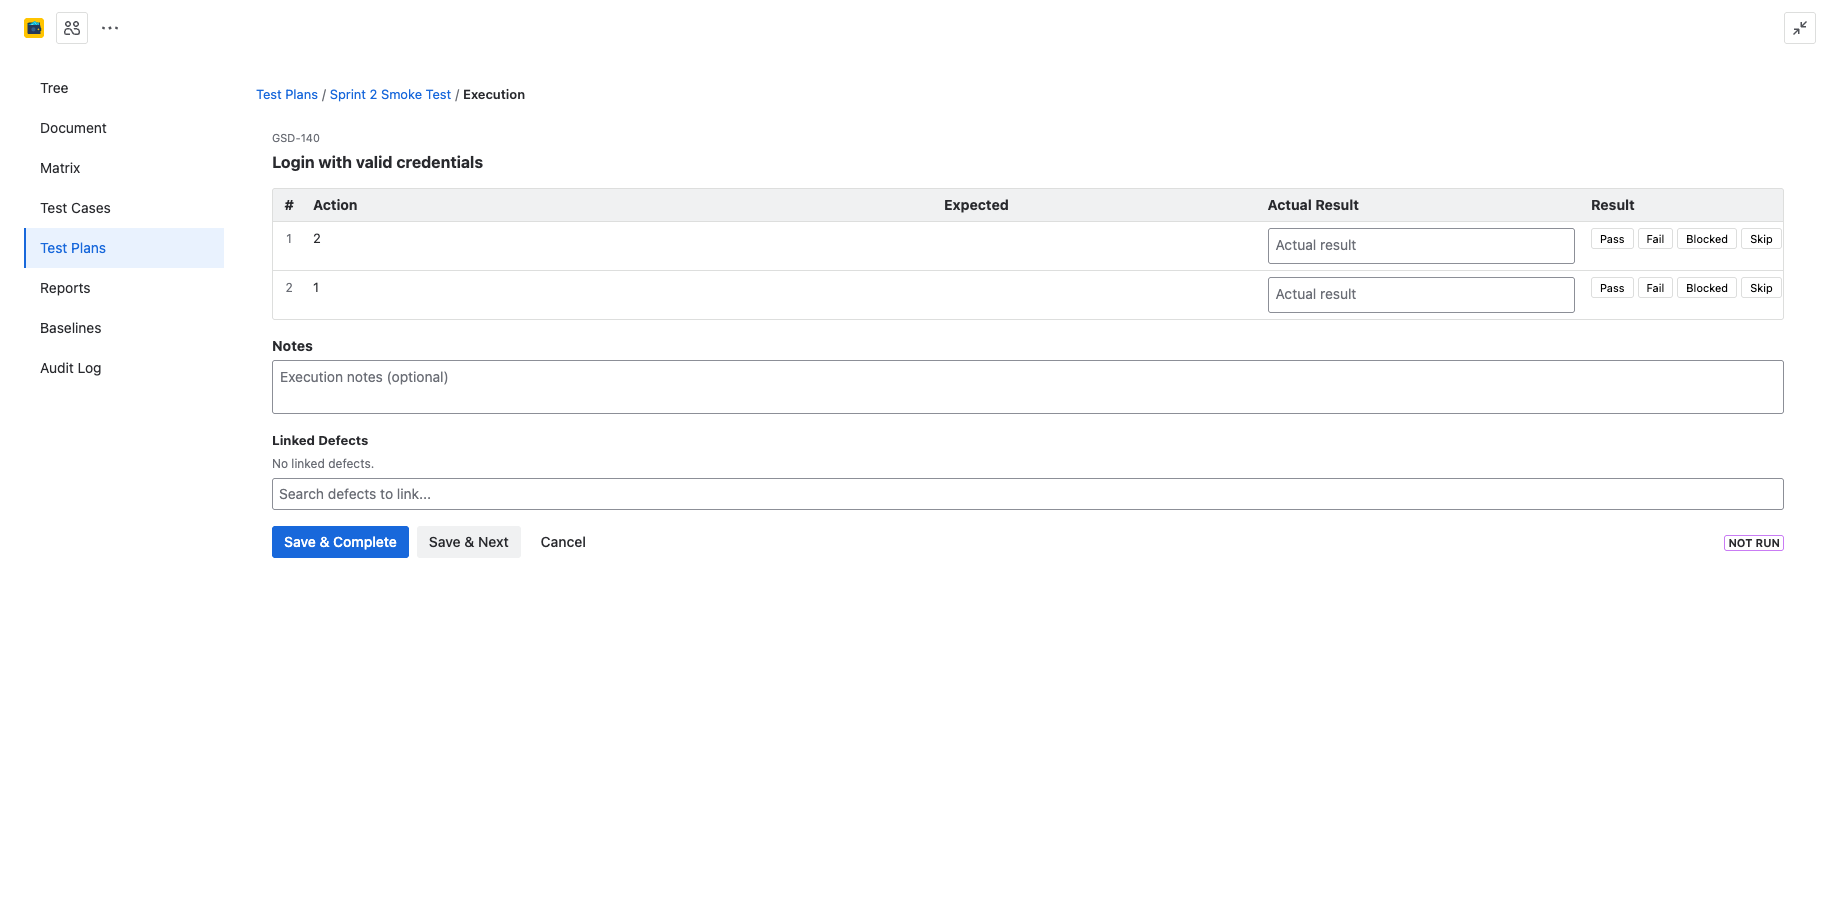The width and height of the screenshot is (1840, 900).
Task: Open the collaborators icon next to the logo
Action: point(71,27)
